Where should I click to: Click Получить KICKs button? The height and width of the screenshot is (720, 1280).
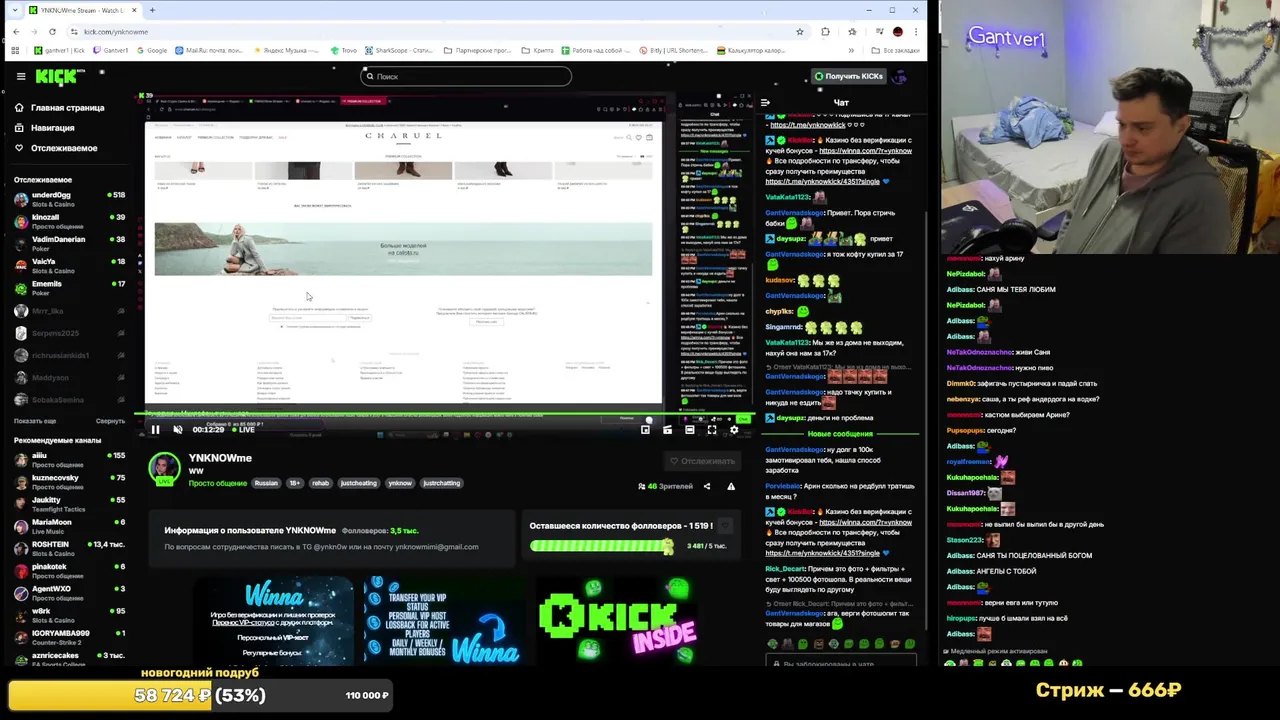[849, 76]
